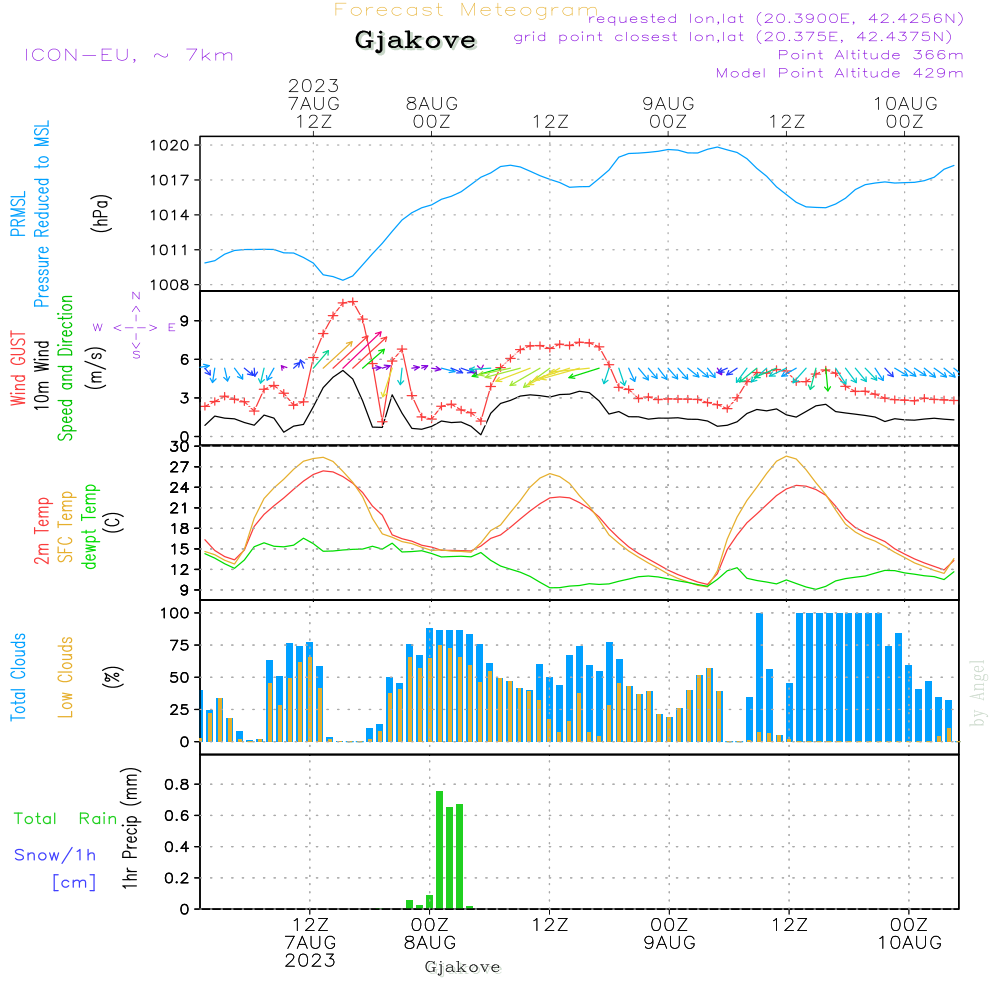Click the tallest green rain bar
The image size is (1000, 1000).
439,849
